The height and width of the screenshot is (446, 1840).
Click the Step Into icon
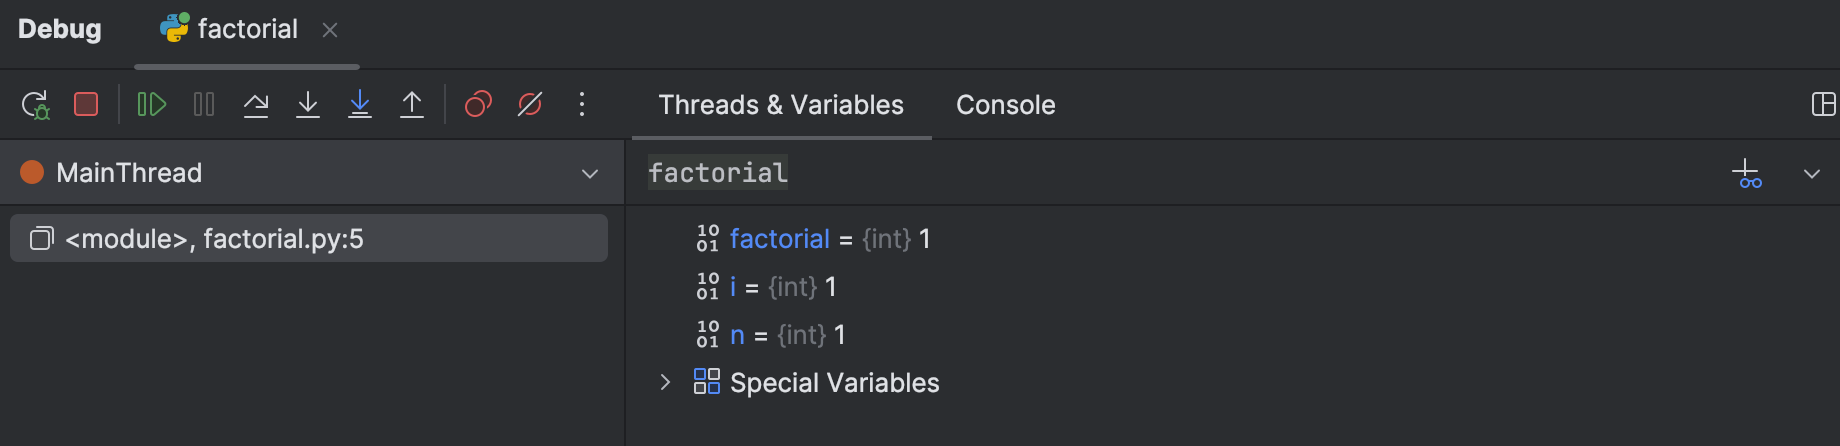click(308, 104)
